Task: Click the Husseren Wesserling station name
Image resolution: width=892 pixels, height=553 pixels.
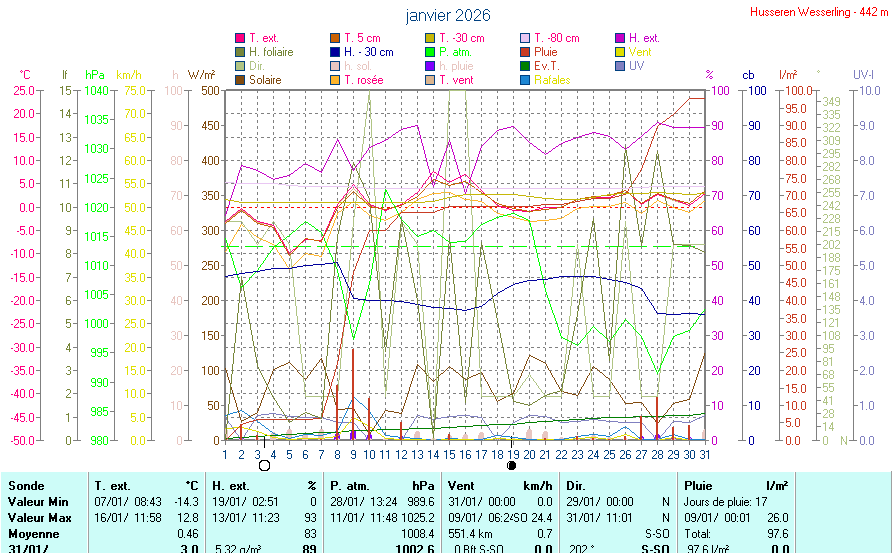Action: click(818, 12)
